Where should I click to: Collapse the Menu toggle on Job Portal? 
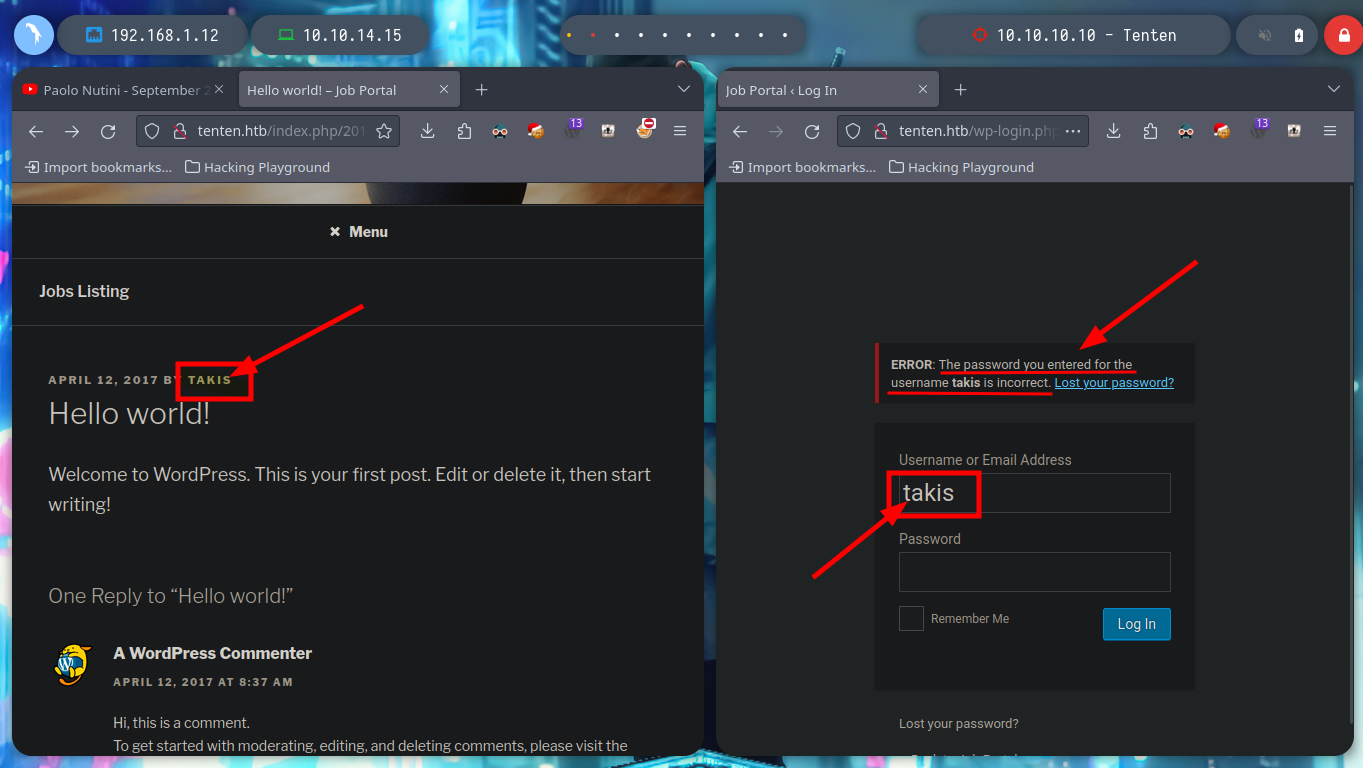tap(358, 231)
